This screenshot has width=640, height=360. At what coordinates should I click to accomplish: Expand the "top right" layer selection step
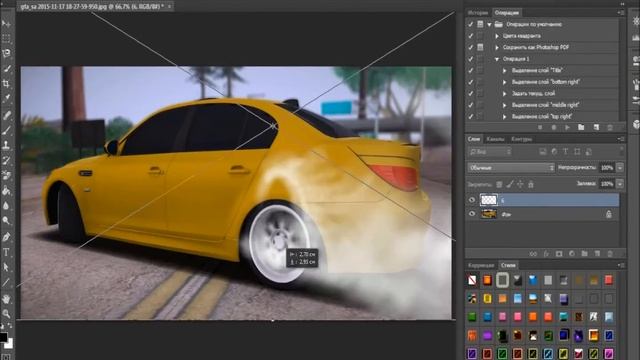coord(505,117)
